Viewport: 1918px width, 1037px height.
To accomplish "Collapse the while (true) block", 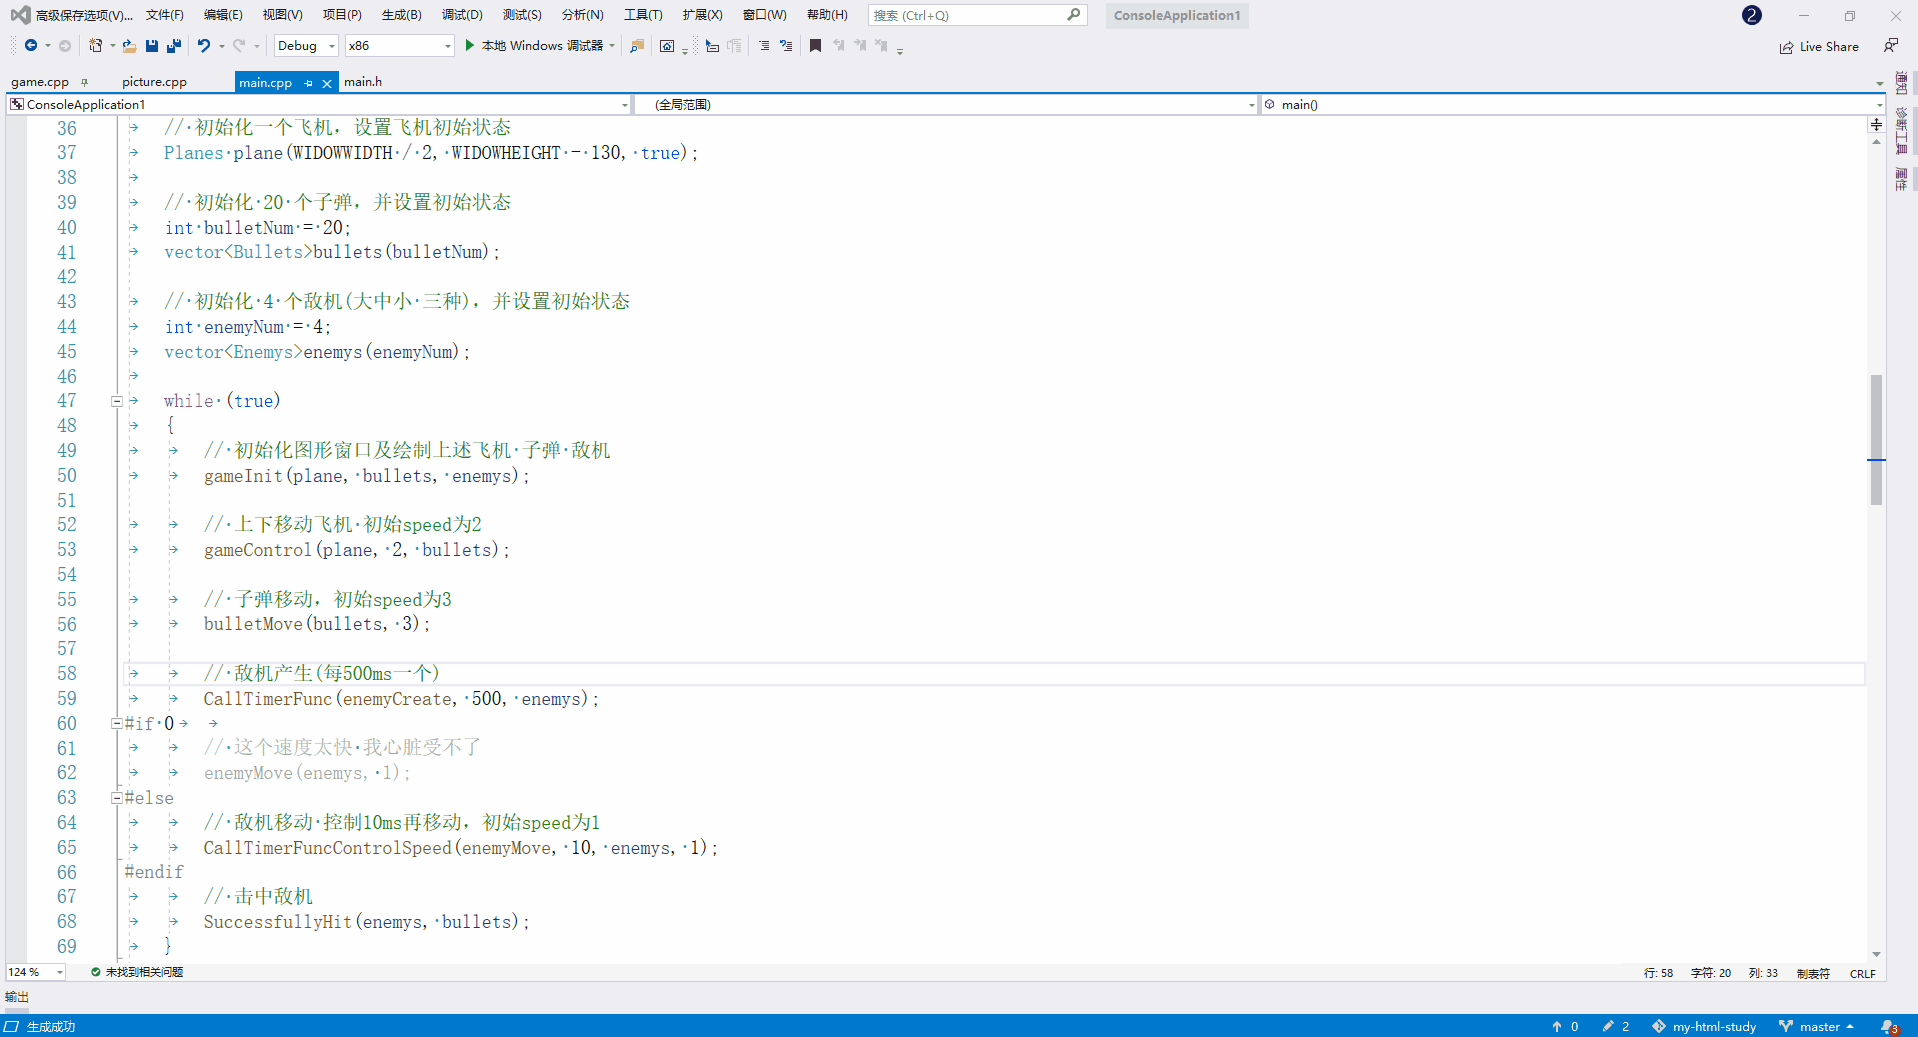I will coord(117,401).
